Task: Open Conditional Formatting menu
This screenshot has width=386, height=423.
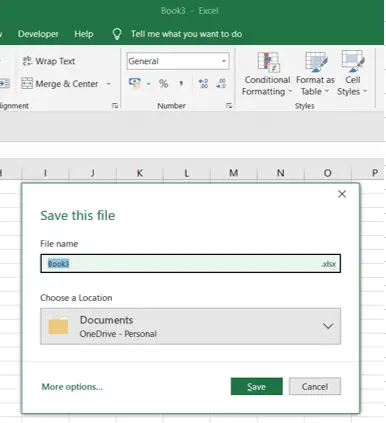Action: pos(267,74)
